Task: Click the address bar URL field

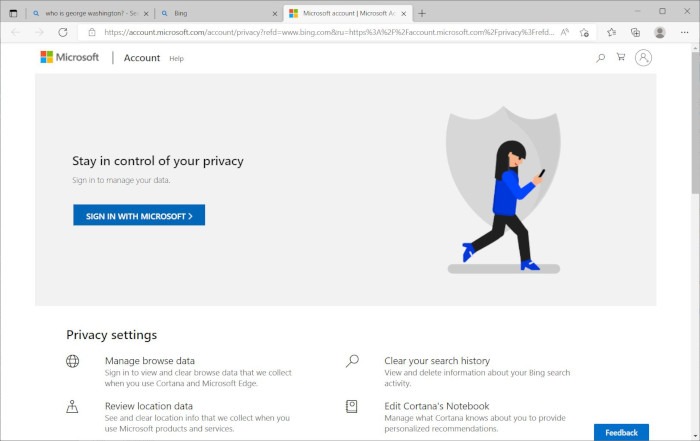Action: click(329, 32)
